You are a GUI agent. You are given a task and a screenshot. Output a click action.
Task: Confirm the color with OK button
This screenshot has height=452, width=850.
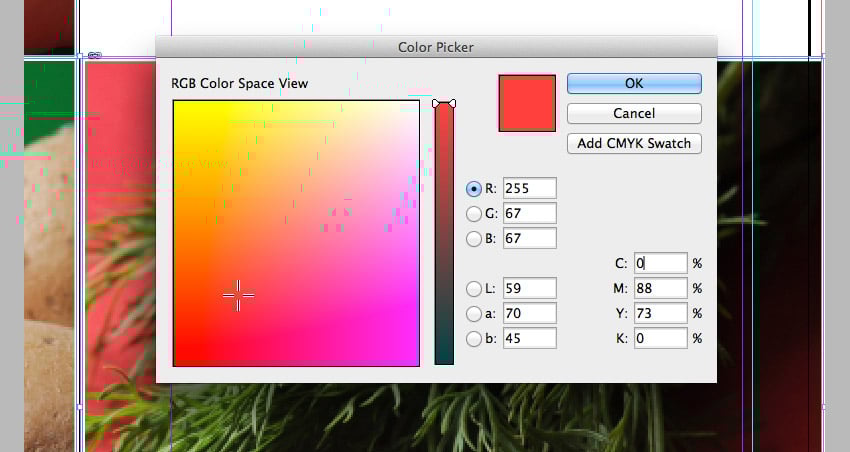[634, 83]
